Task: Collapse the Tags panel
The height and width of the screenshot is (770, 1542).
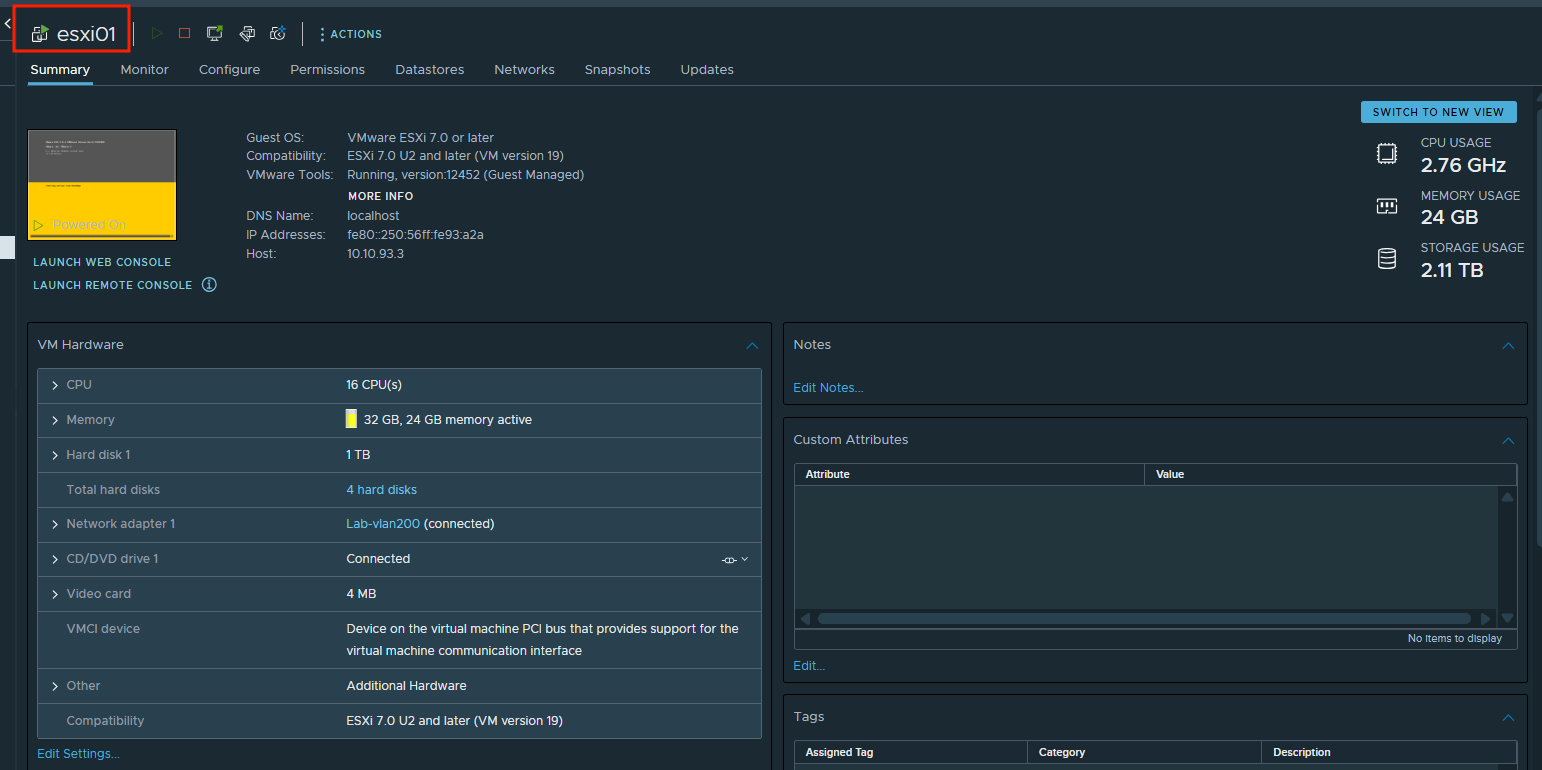Action: 1508,717
